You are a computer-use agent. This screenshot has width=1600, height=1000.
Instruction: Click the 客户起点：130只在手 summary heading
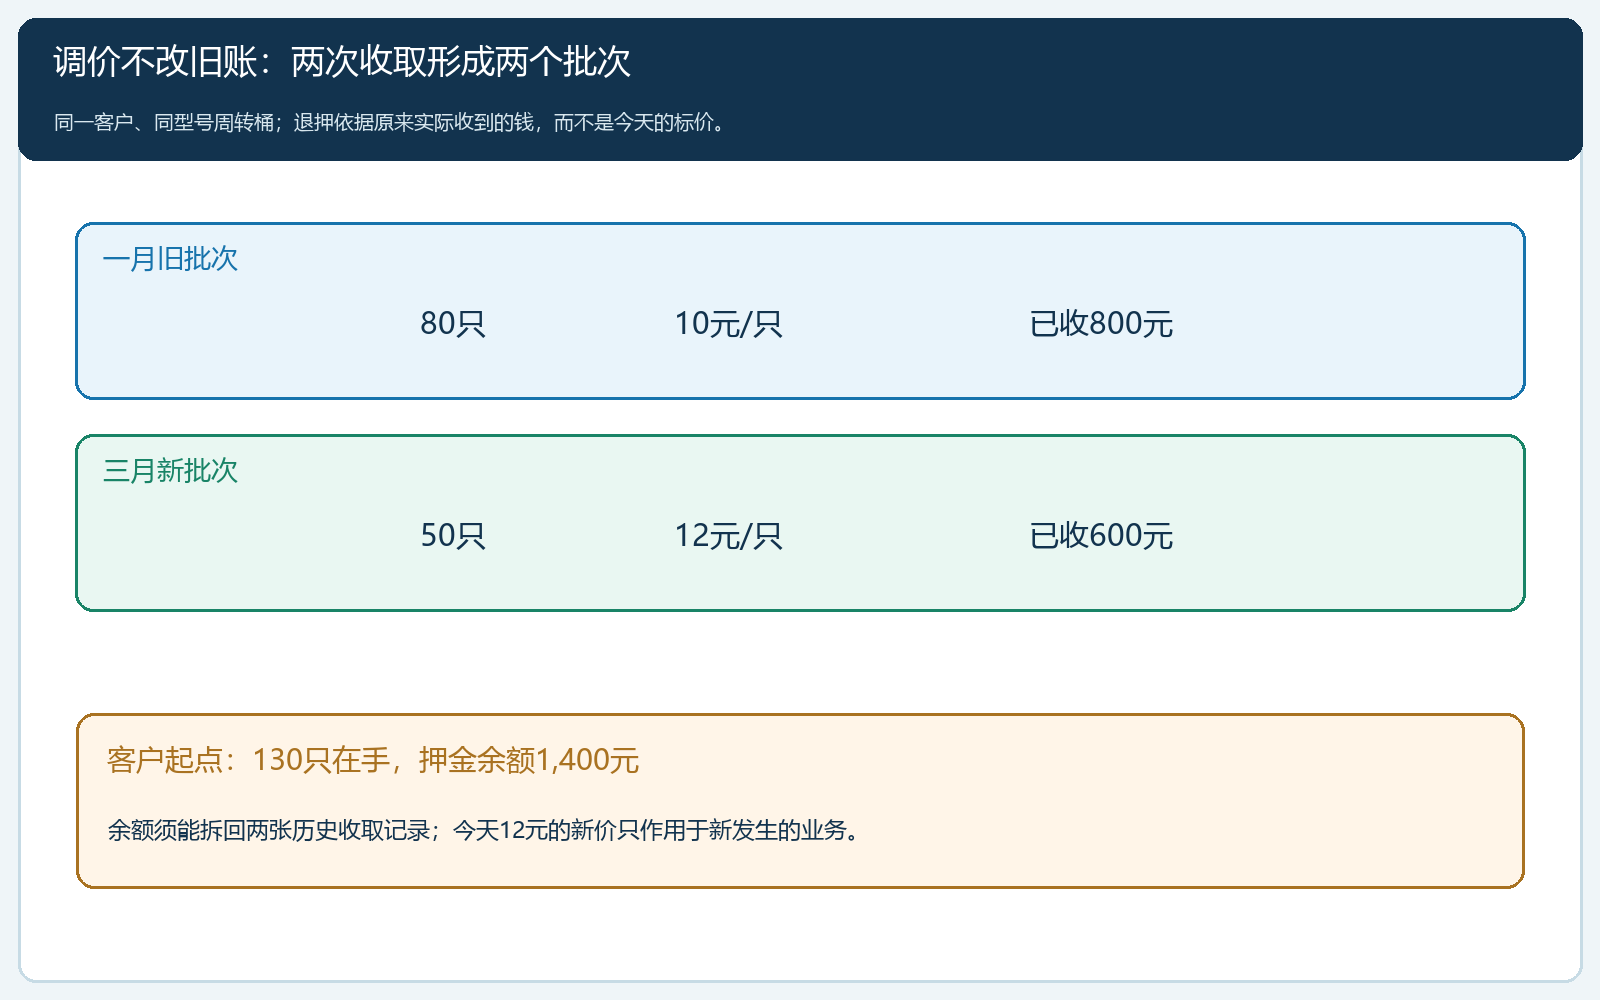coord(373,760)
